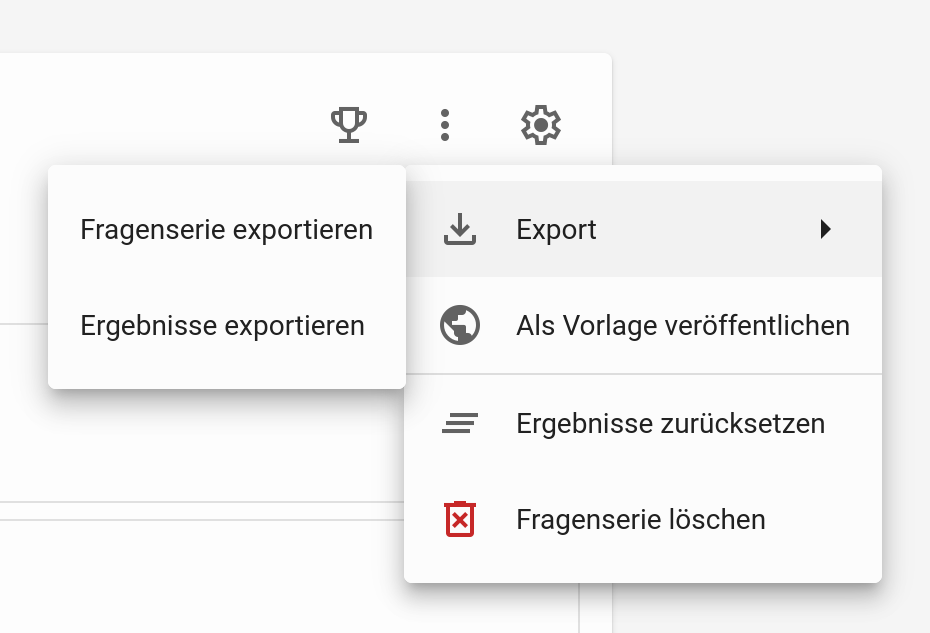This screenshot has height=633, width=930.
Task: Click the download icon next to Export
Action: pyautogui.click(x=459, y=229)
